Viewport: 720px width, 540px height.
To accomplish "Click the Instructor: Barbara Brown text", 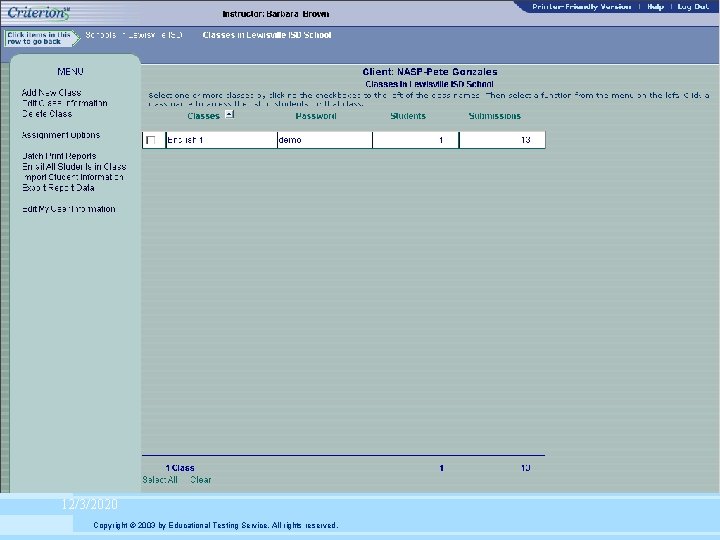I will coord(276,14).
